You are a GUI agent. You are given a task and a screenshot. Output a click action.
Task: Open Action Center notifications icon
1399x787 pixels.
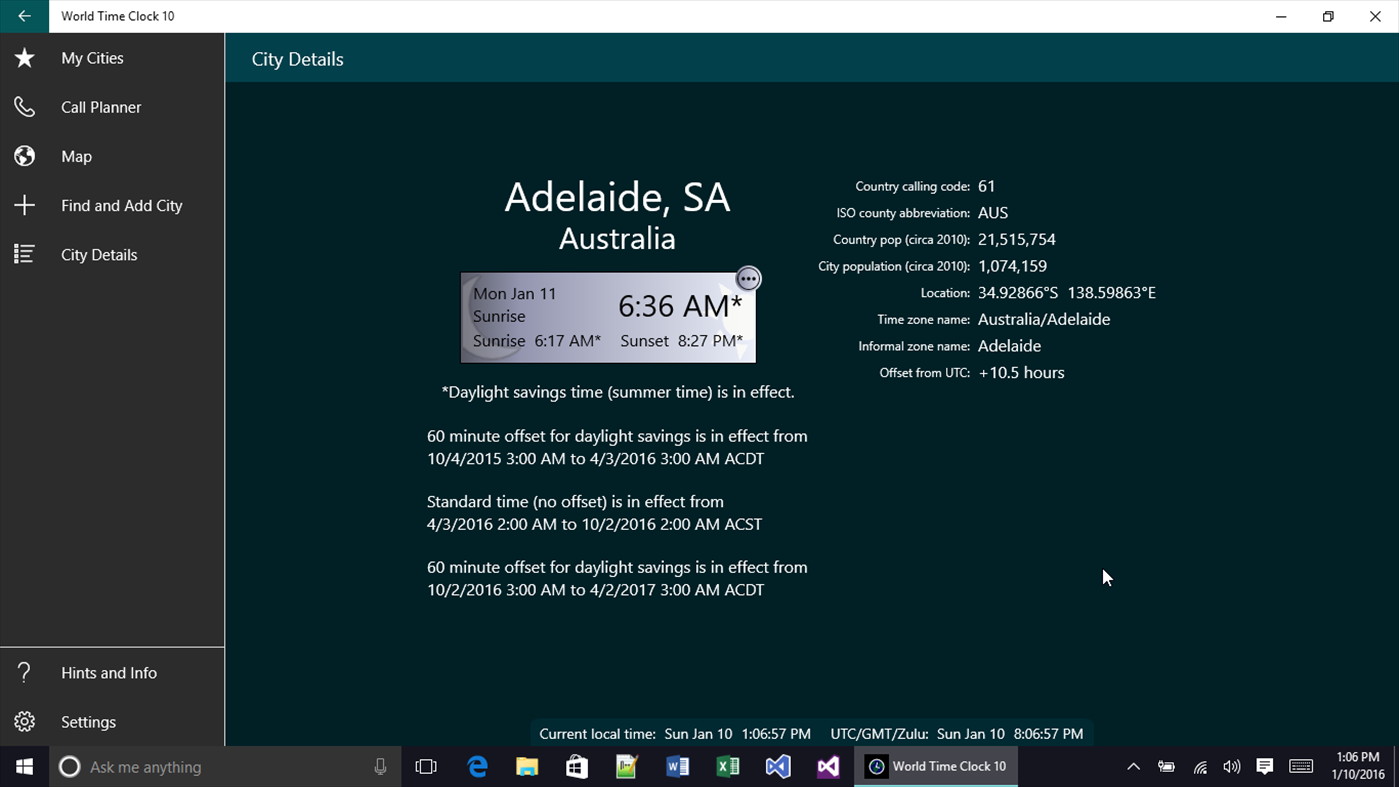coord(1265,767)
